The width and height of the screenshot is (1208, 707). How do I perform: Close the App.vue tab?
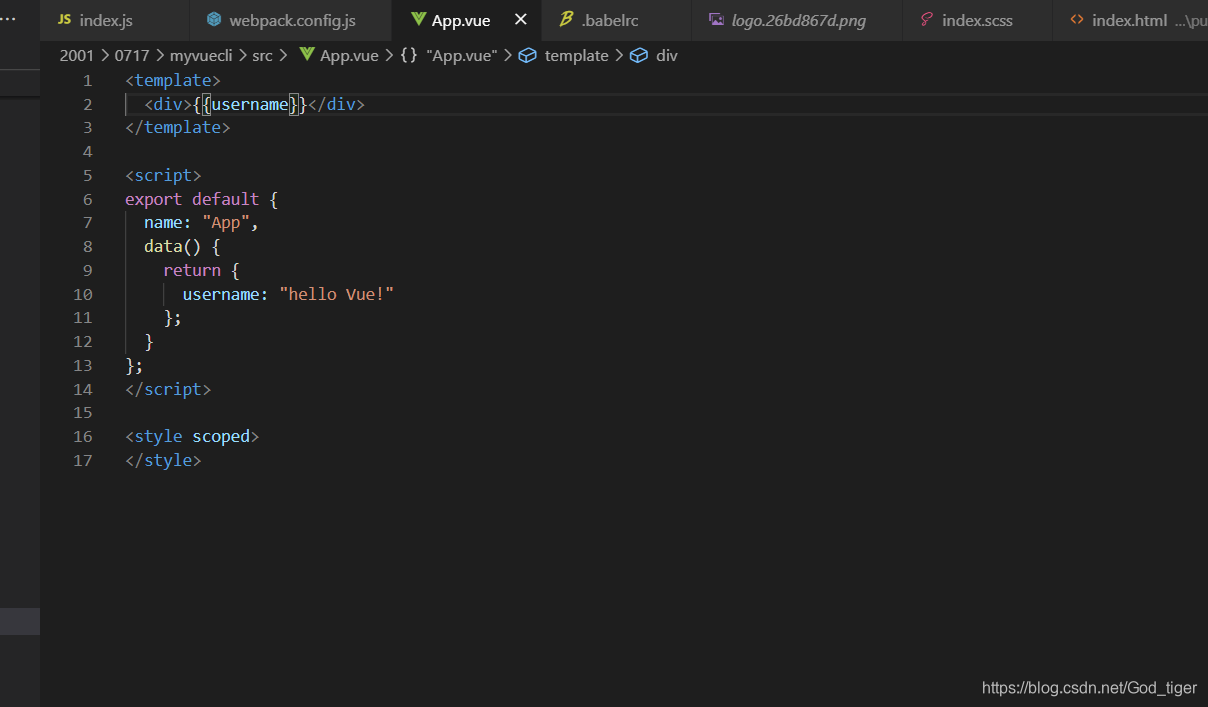520,20
